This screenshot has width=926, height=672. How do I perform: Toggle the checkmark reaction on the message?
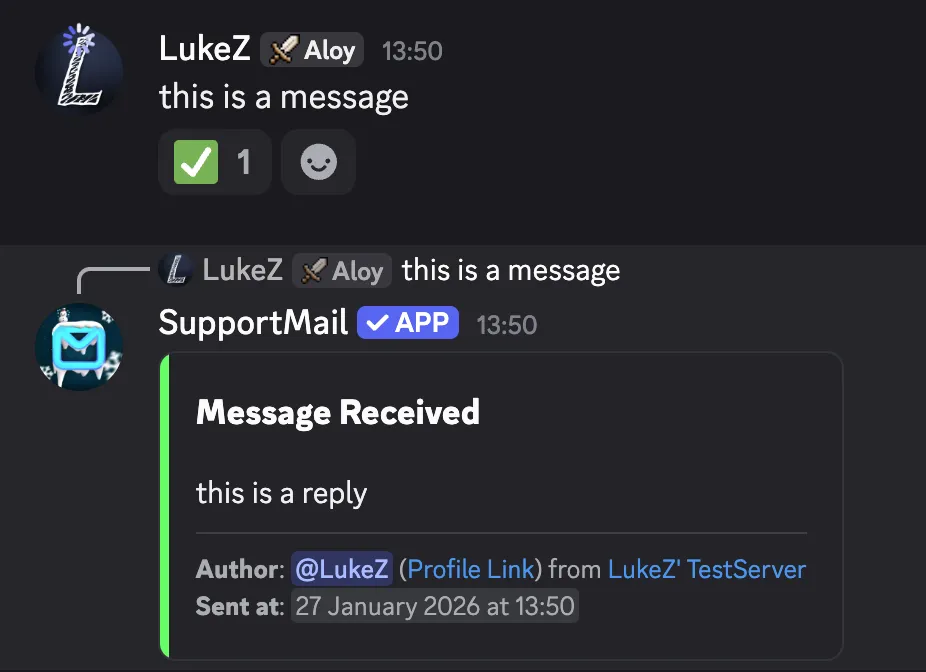pos(214,162)
